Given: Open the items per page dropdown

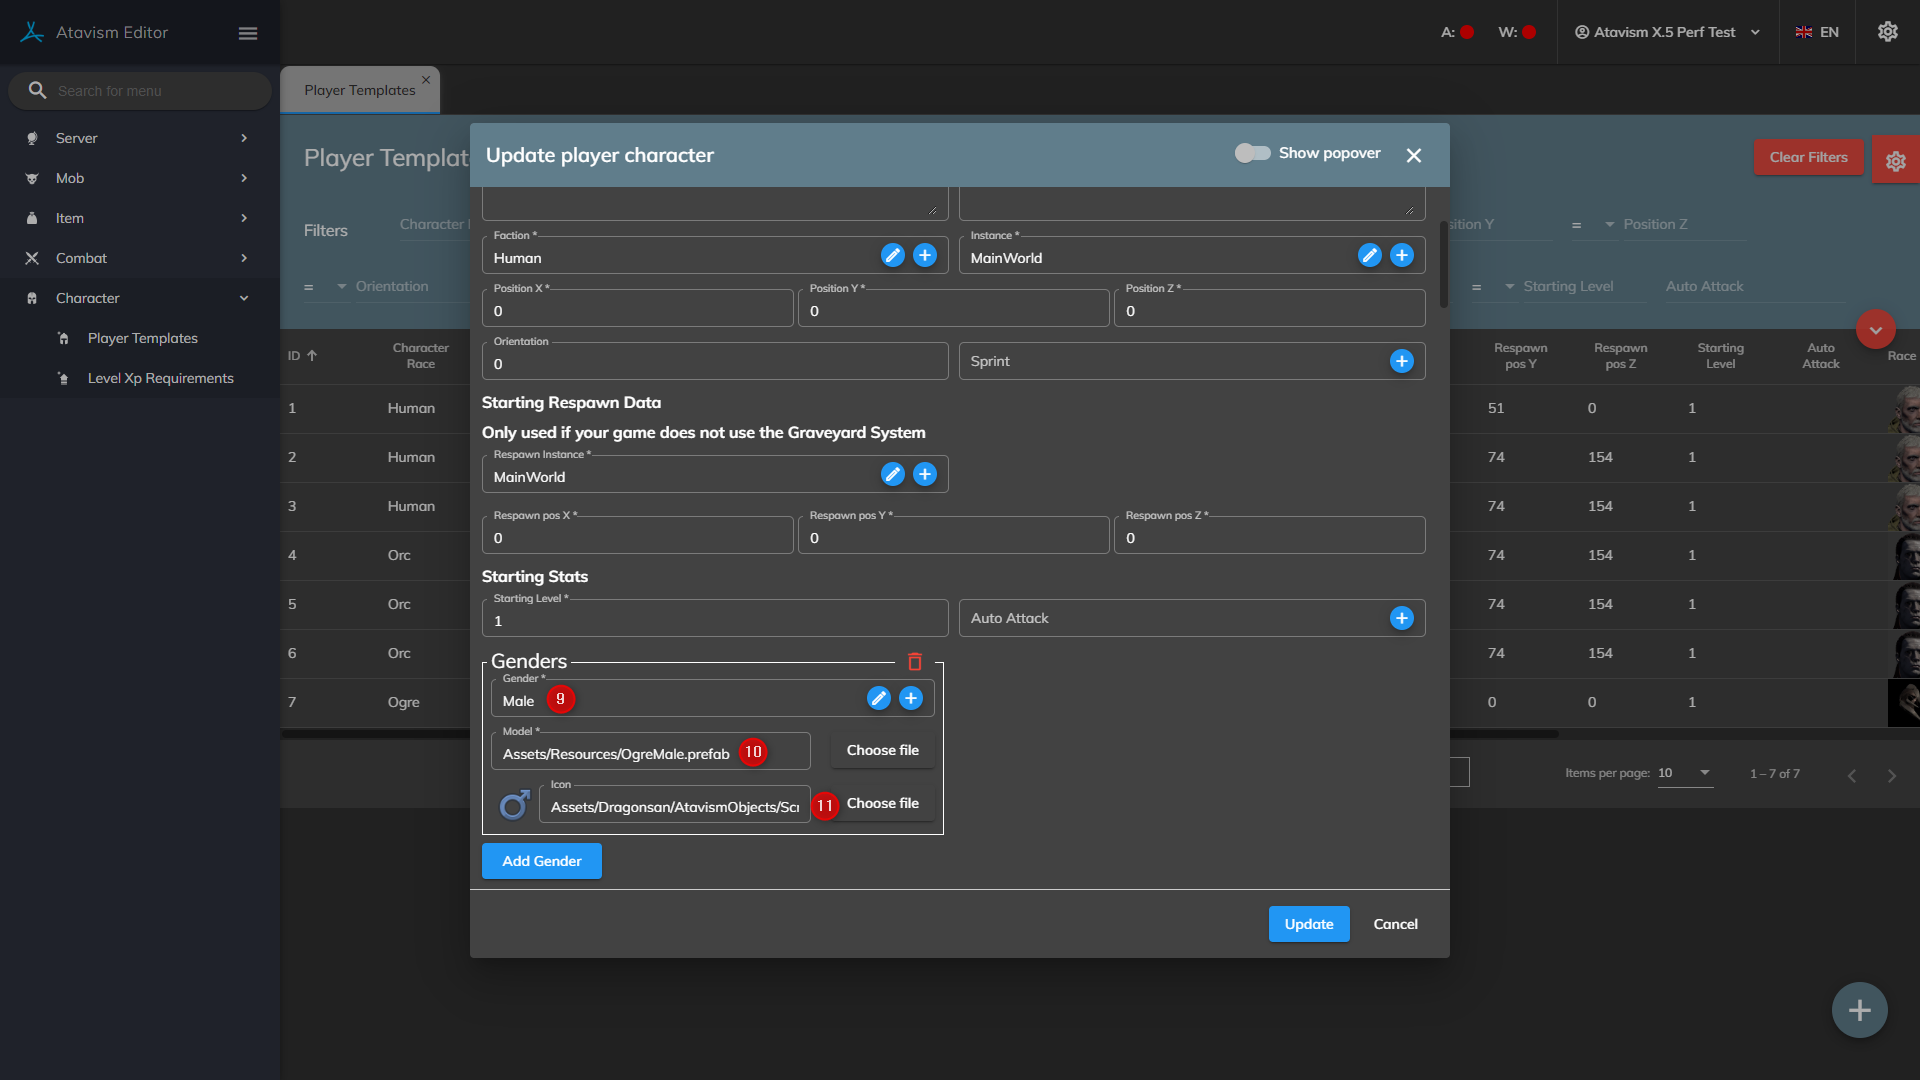Looking at the screenshot, I should click(1685, 773).
